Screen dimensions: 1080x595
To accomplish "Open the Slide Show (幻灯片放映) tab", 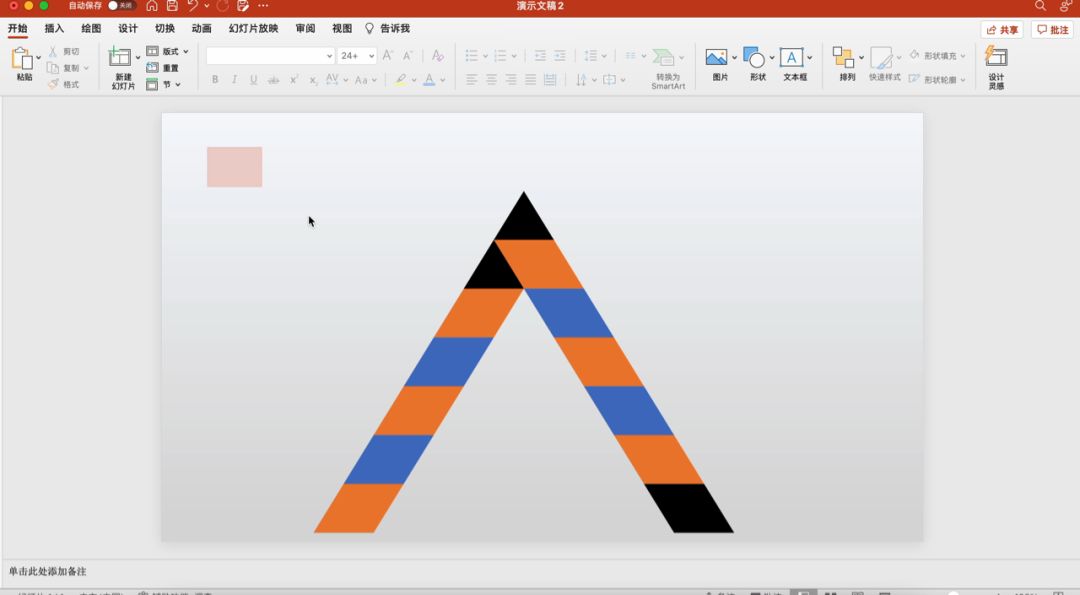I will point(253,28).
